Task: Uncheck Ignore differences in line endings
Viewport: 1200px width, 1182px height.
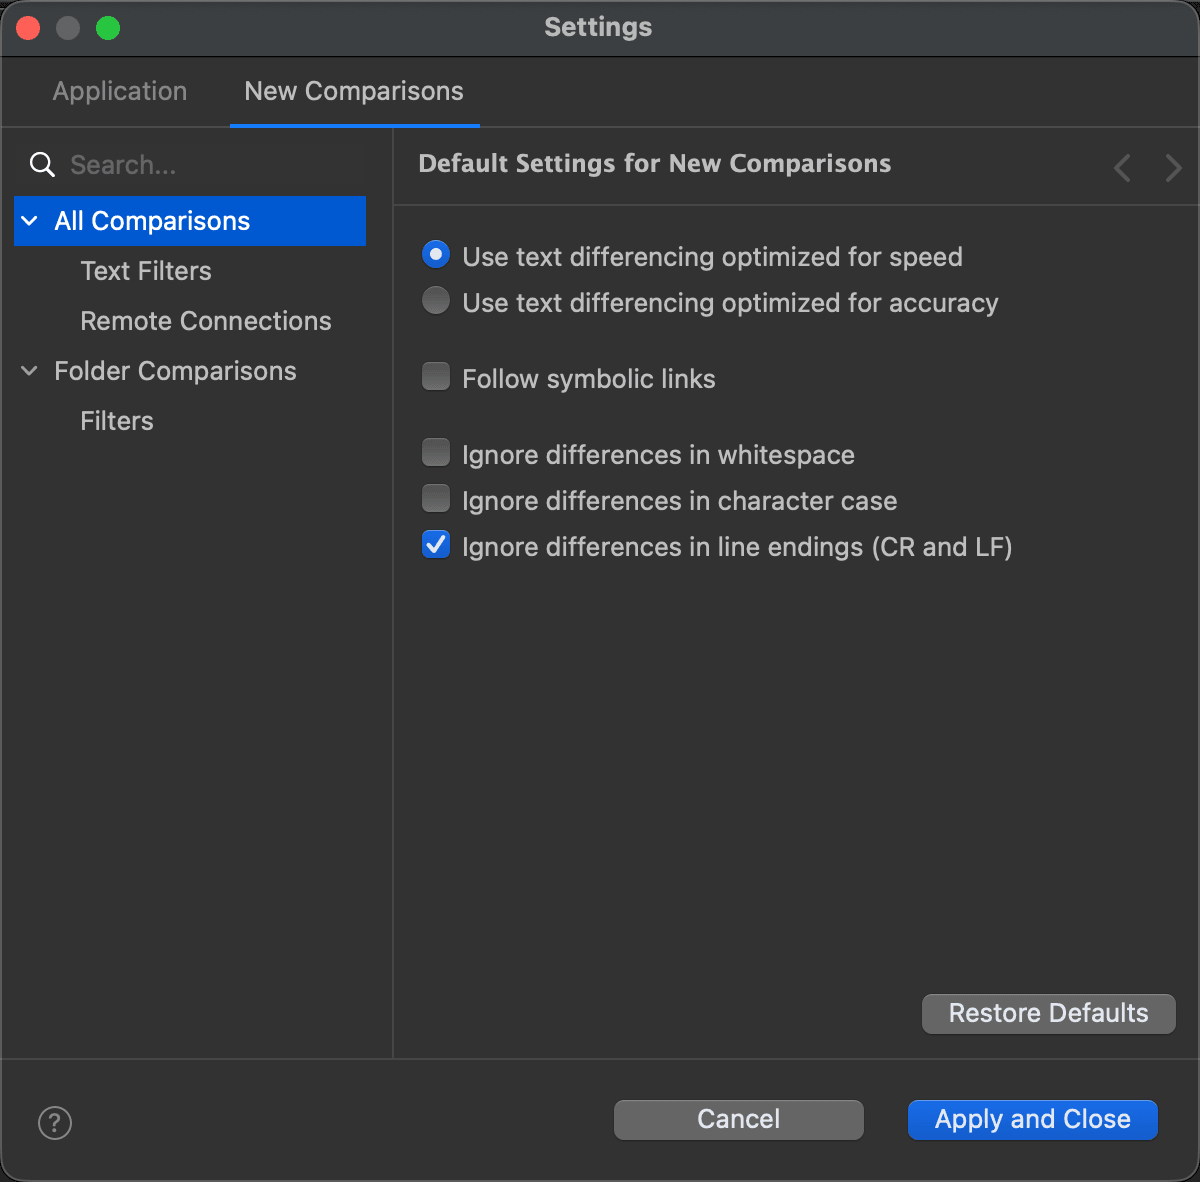Action: tap(436, 545)
